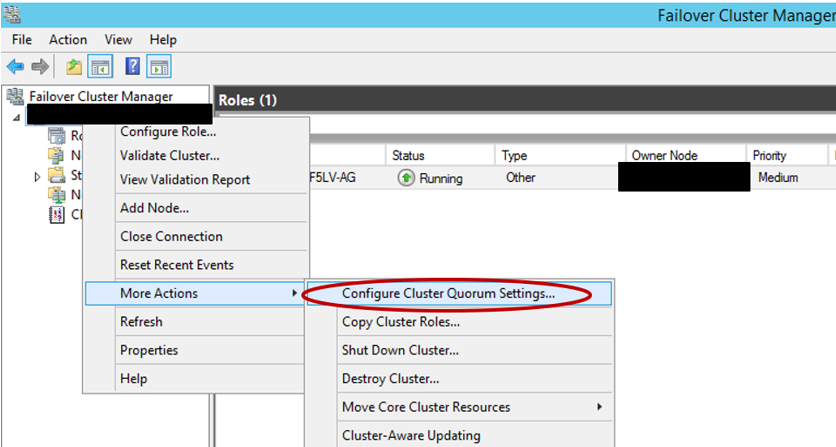Screen dimensions: 836x447
Task: Open View Validation Report menu entry
Action: (x=196, y=180)
